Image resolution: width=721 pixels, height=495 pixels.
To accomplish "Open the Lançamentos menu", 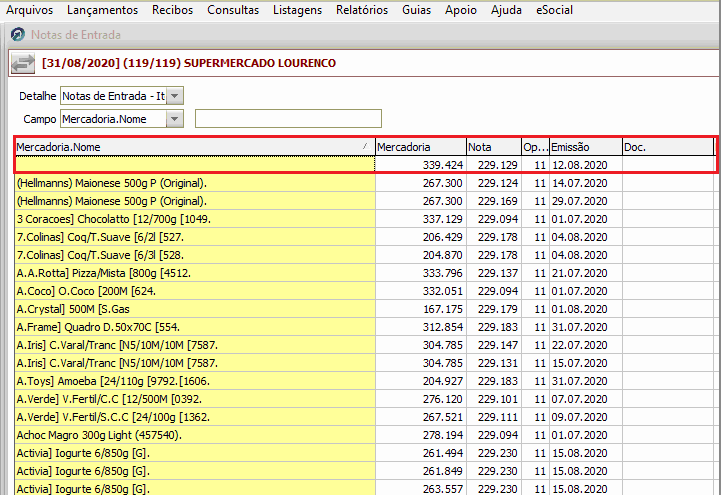I will tap(103, 10).
